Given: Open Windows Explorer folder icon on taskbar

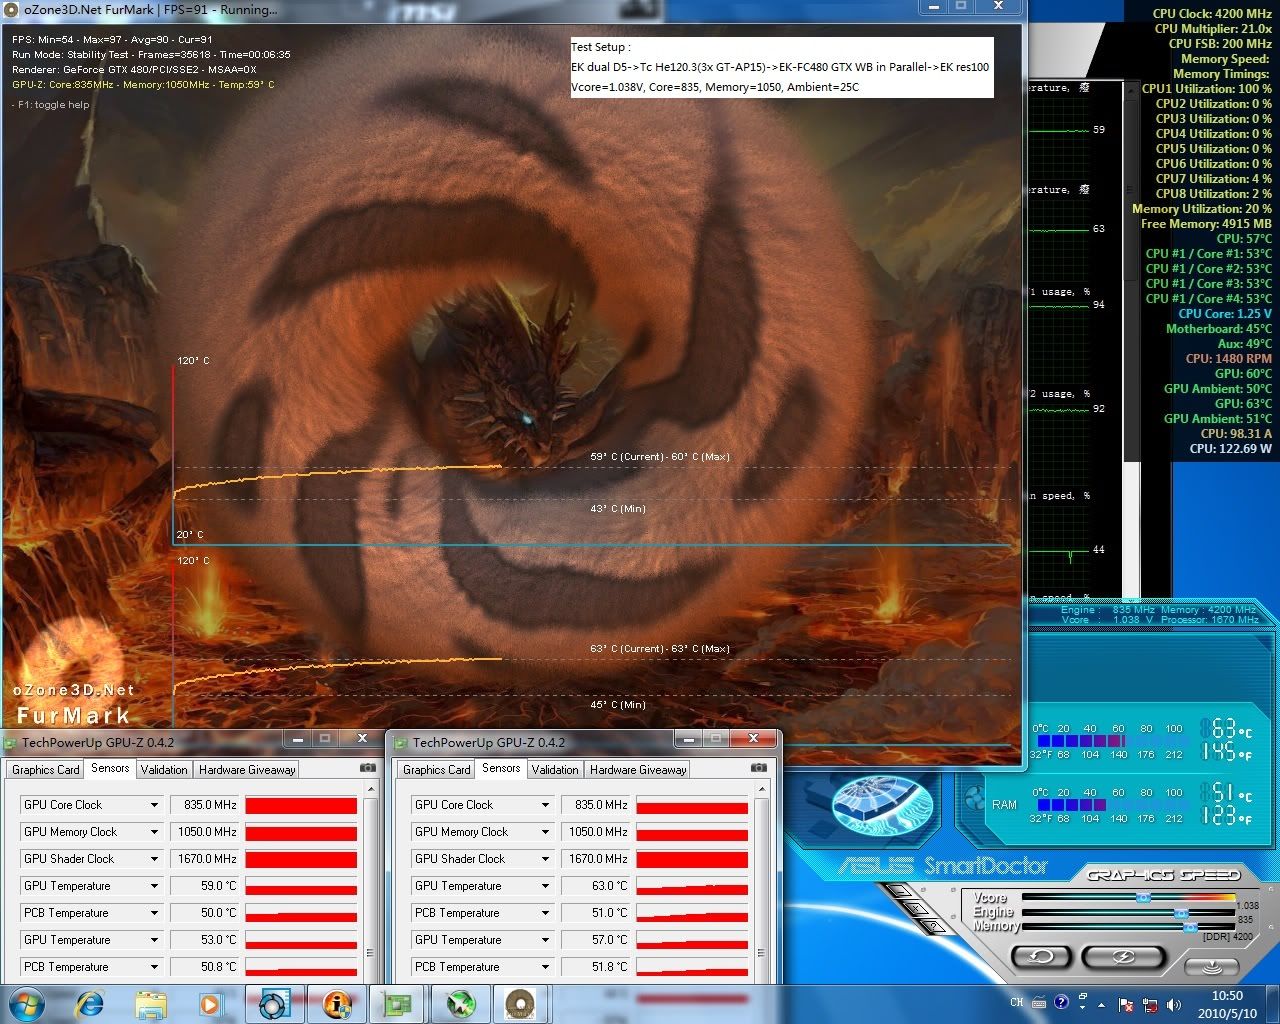Looking at the screenshot, I should point(151,1003).
